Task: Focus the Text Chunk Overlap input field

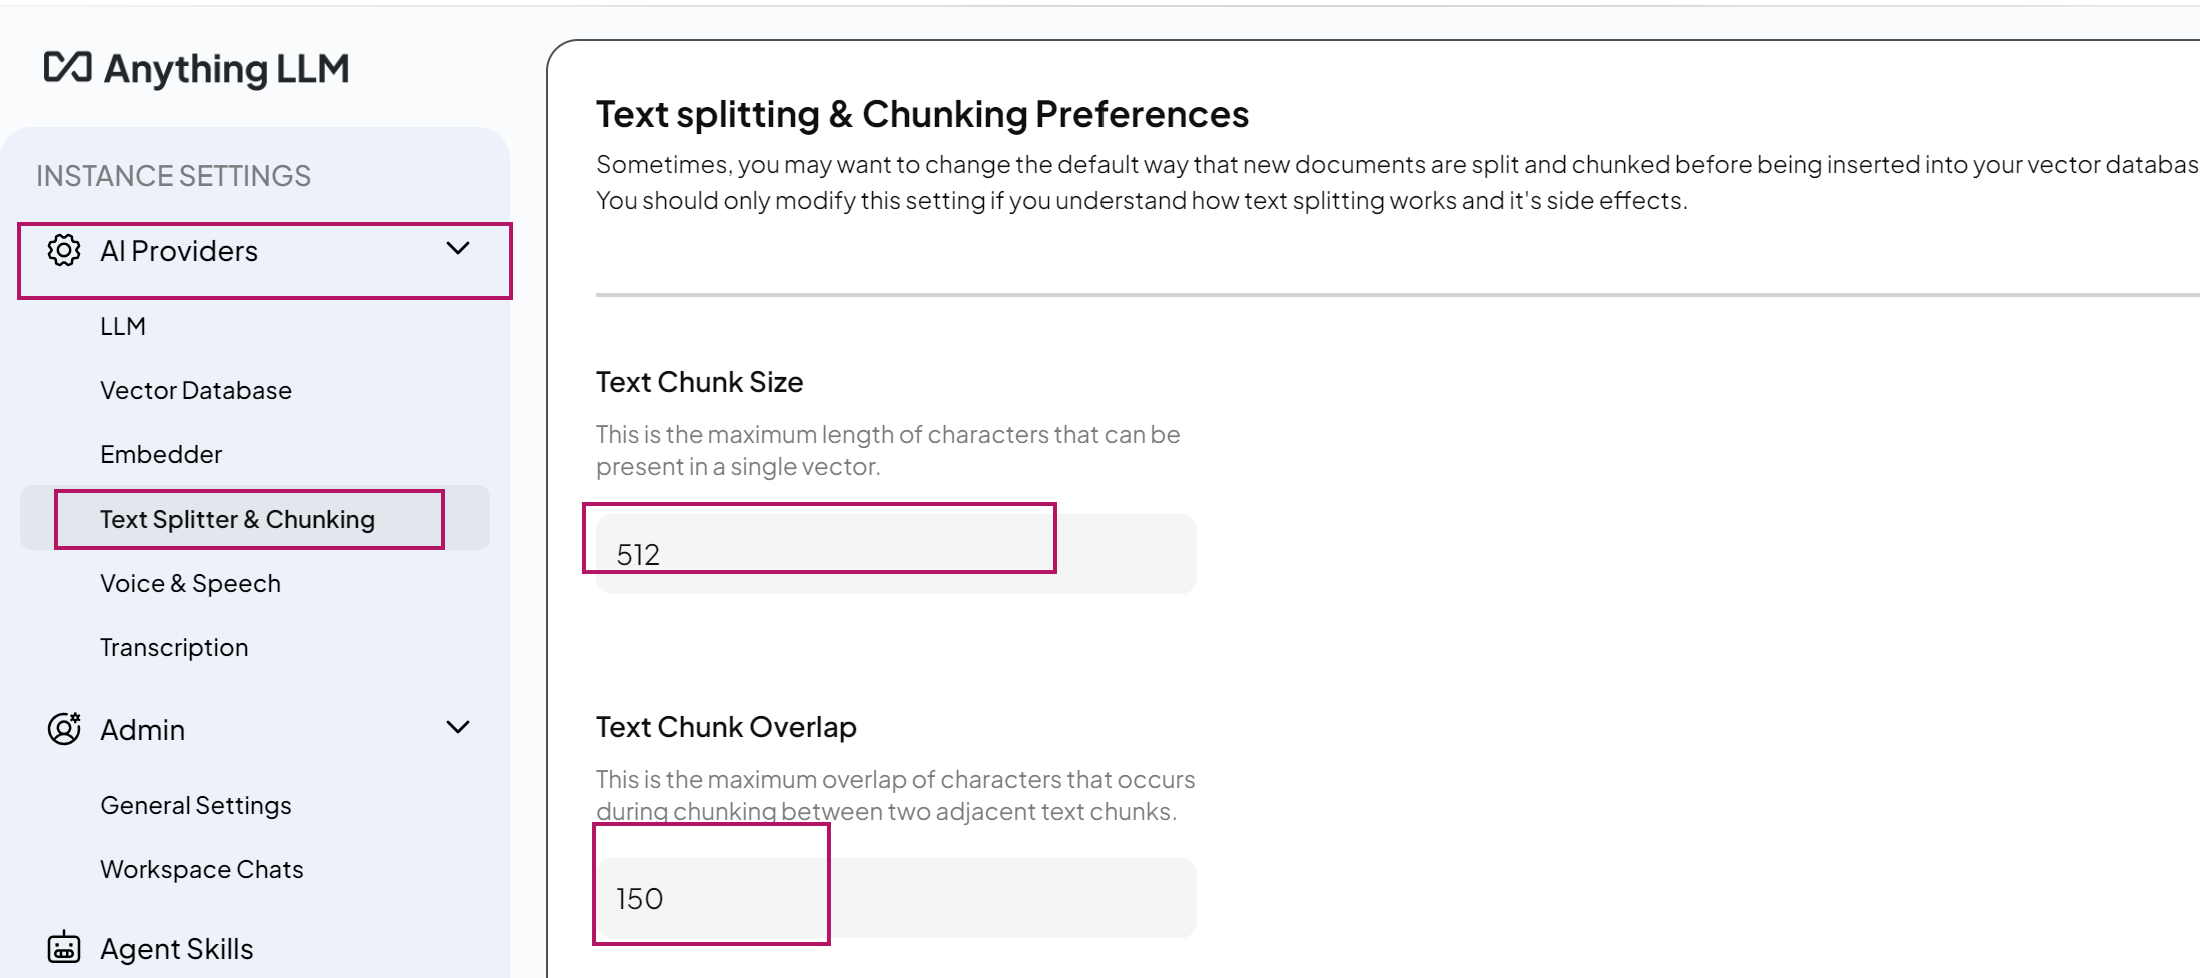Action: click(x=895, y=898)
